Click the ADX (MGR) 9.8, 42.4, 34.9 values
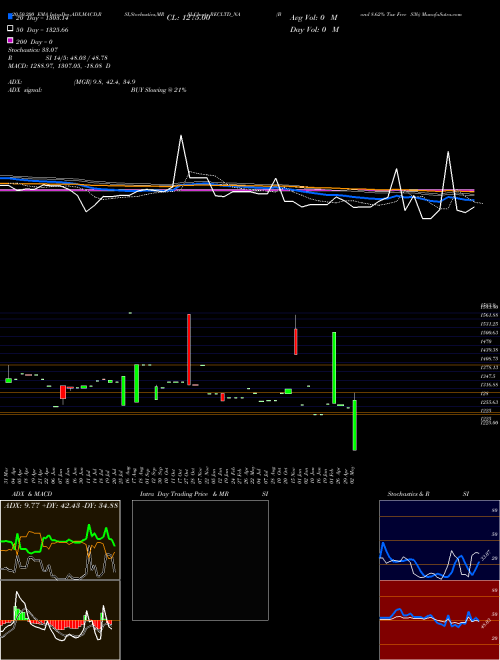Screen dimensions: 500x660 [104, 82]
